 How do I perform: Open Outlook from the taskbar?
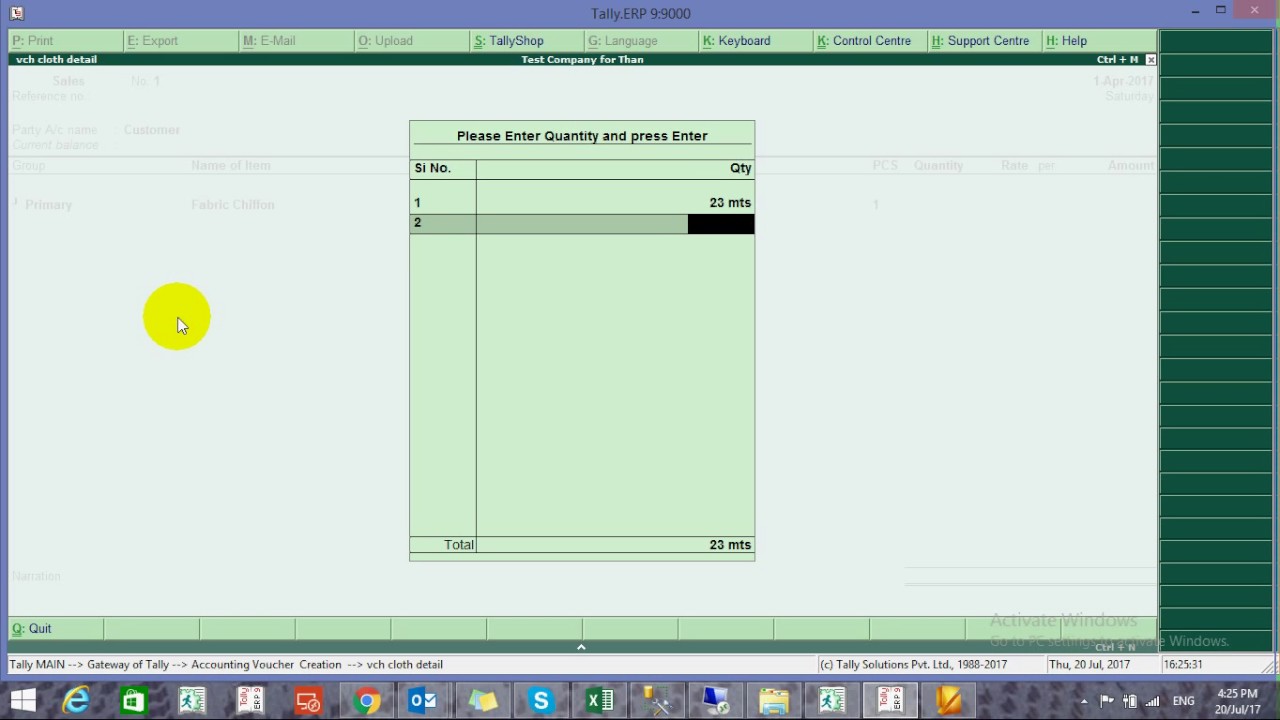tap(424, 701)
